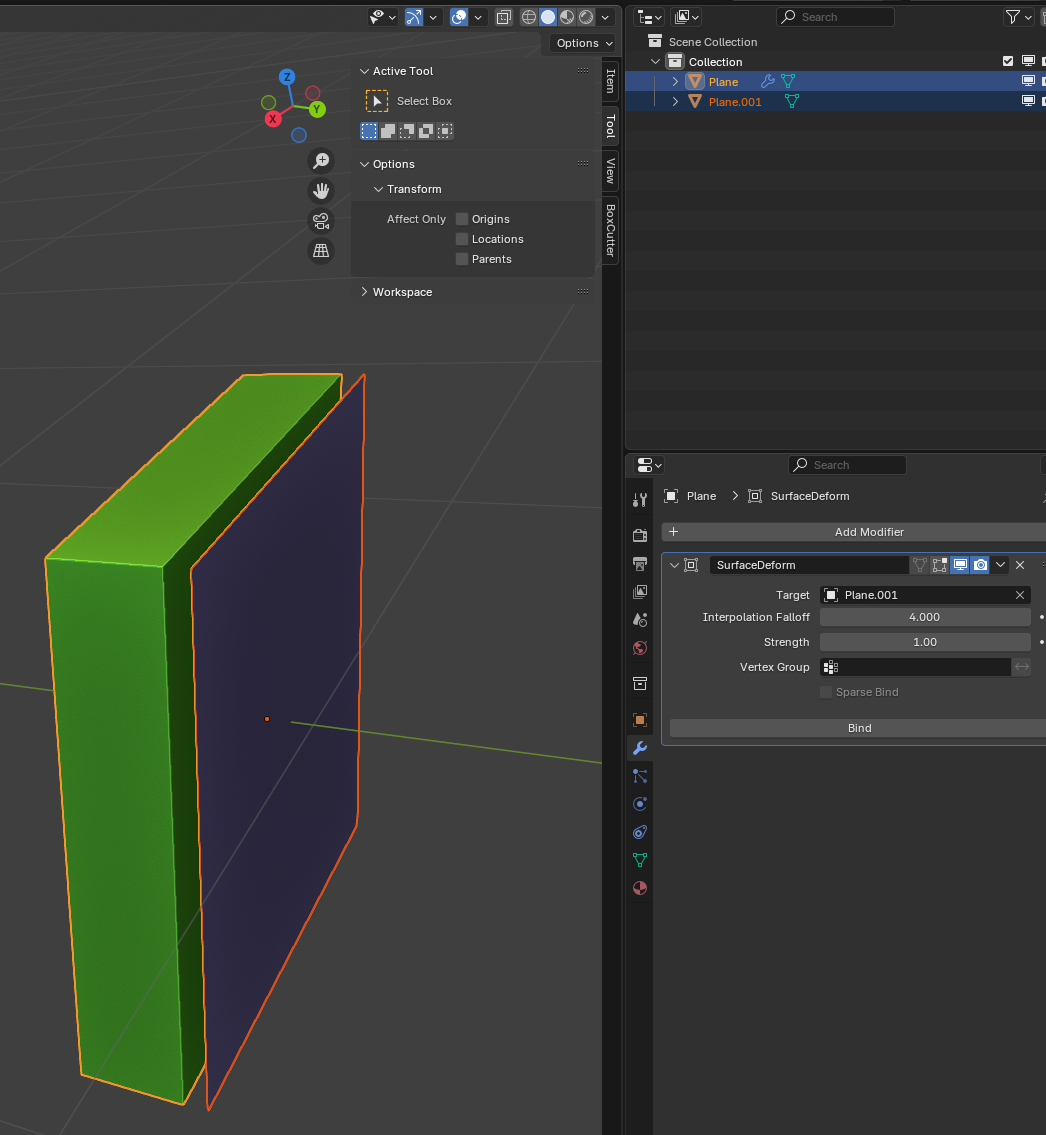Switch to orthographic/perspective grid icon
Image resolution: width=1046 pixels, height=1135 pixels.
click(321, 251)
